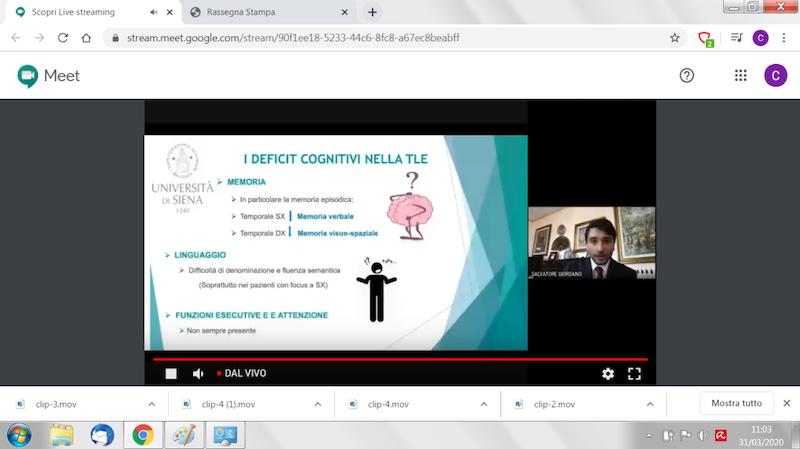Reload the current page
This screenshot has height=449, width=800.
coord(63,38)
